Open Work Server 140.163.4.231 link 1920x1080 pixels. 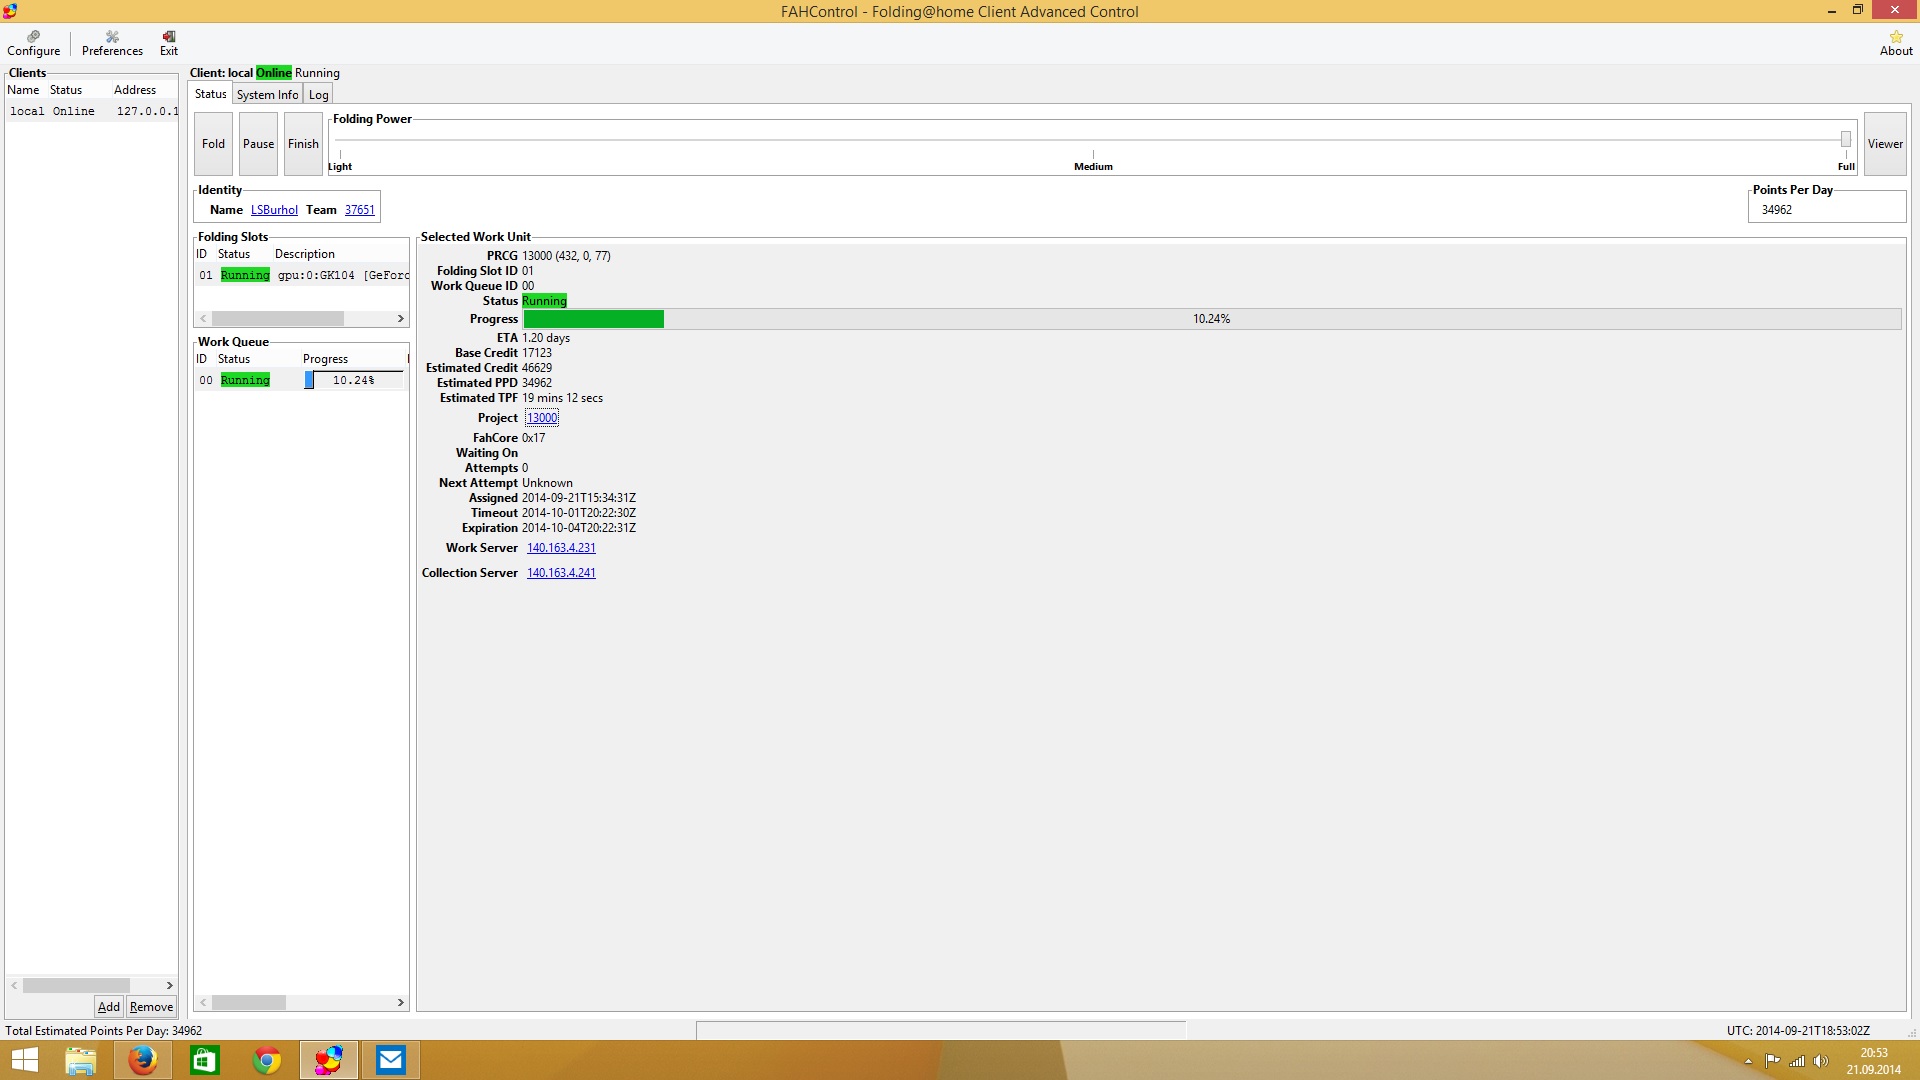pos(560,548)
